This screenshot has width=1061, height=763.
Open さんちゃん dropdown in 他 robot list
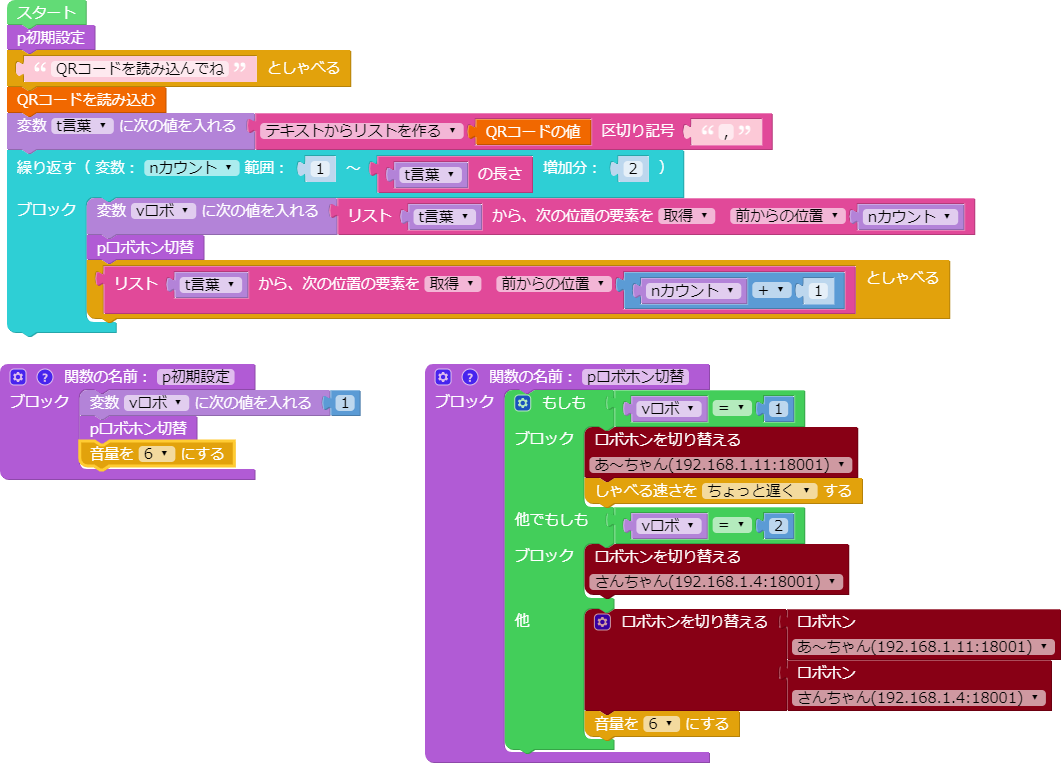coord(919,698)
